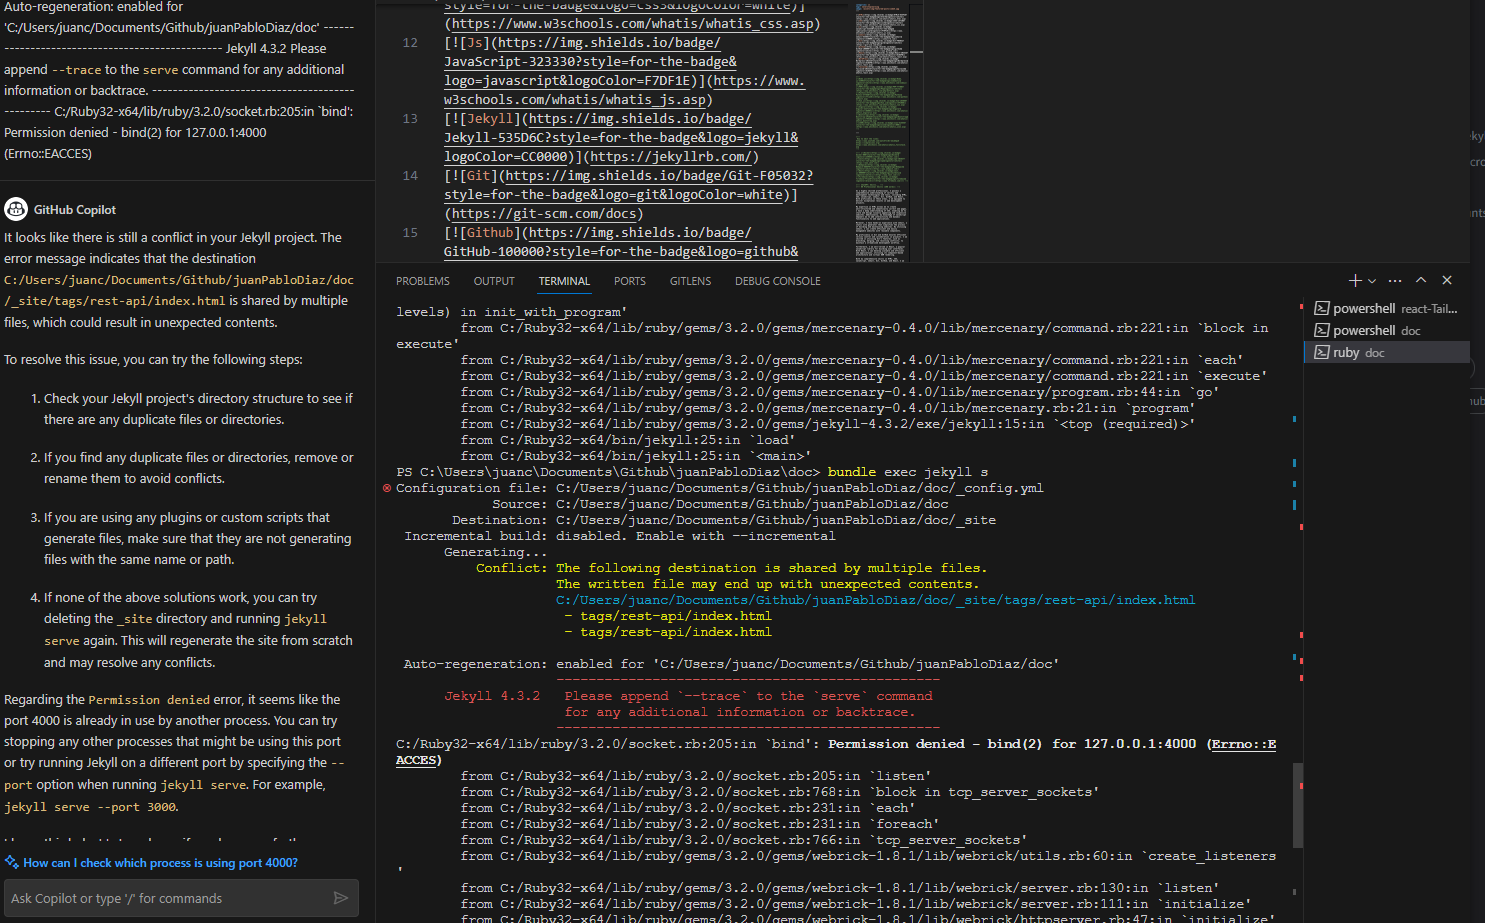Focus the Ask Copilot input field
1485x923 pixels.
(x=168, y=898)
